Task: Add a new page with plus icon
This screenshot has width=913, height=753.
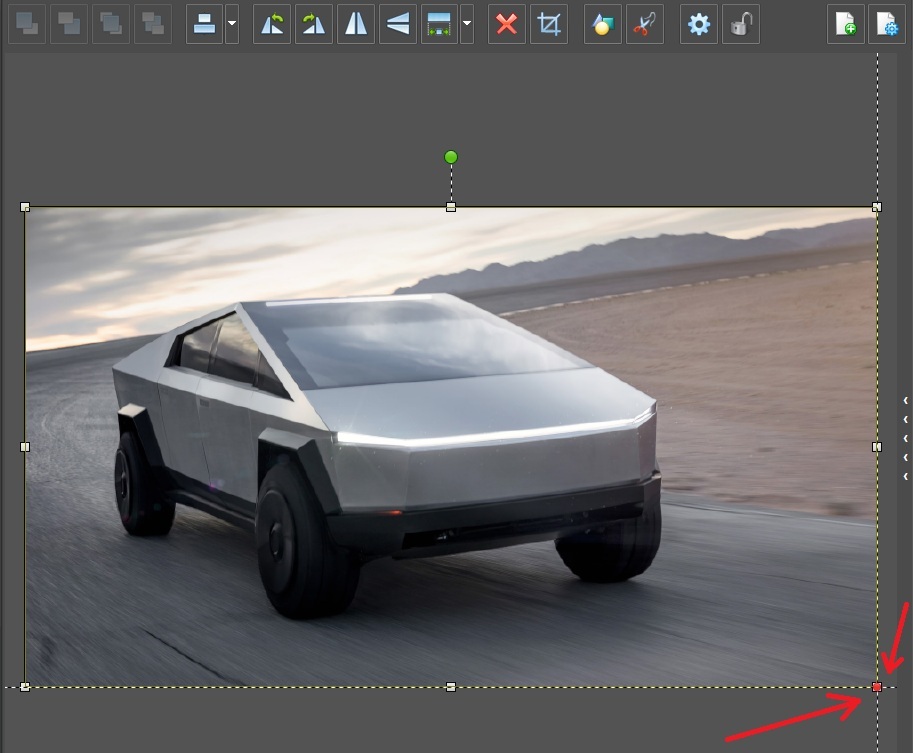Action: (845, 24)
